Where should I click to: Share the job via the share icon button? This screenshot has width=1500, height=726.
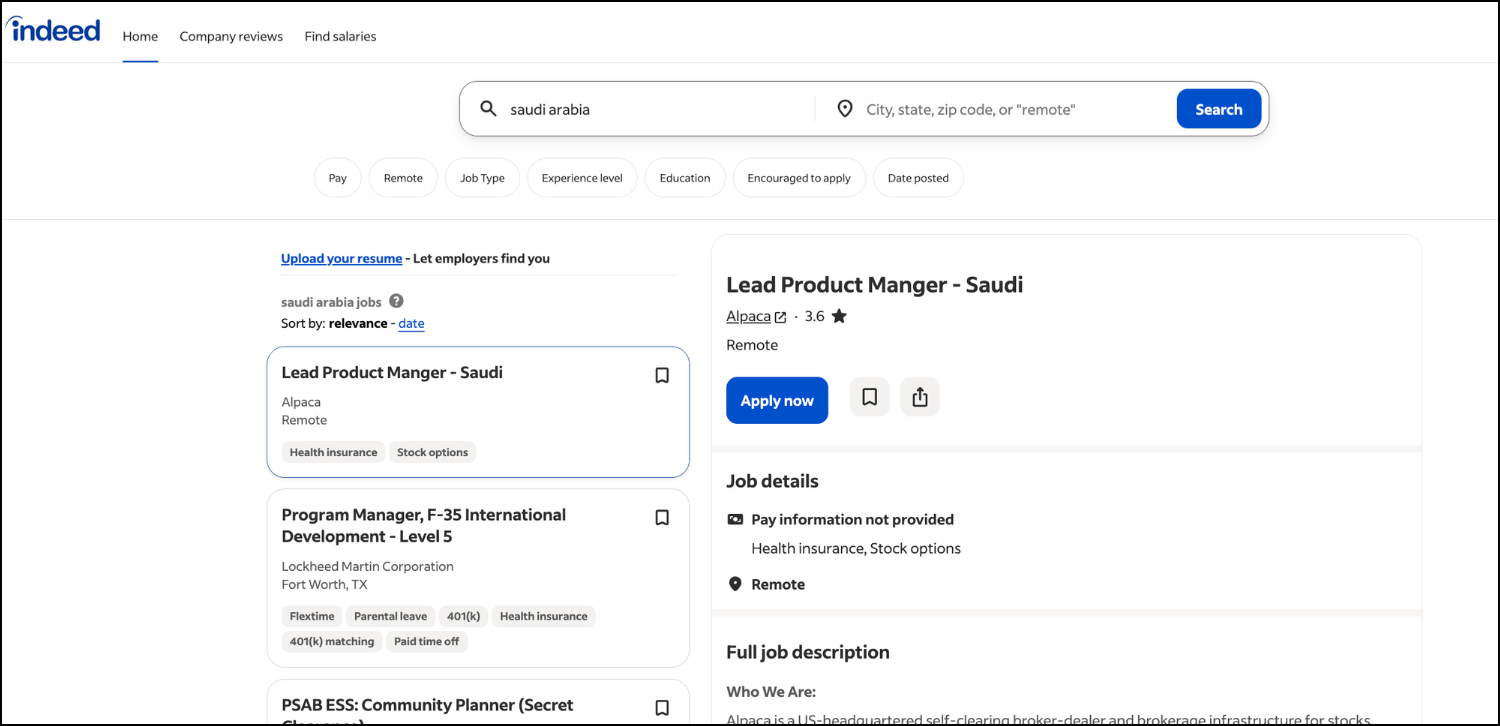click(920, 397)
